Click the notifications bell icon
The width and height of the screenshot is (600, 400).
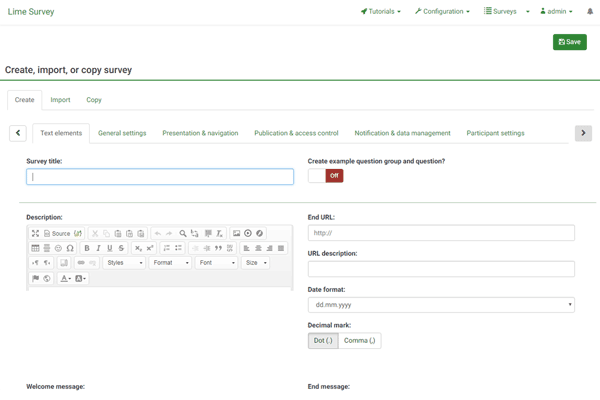tap(590, 12)
